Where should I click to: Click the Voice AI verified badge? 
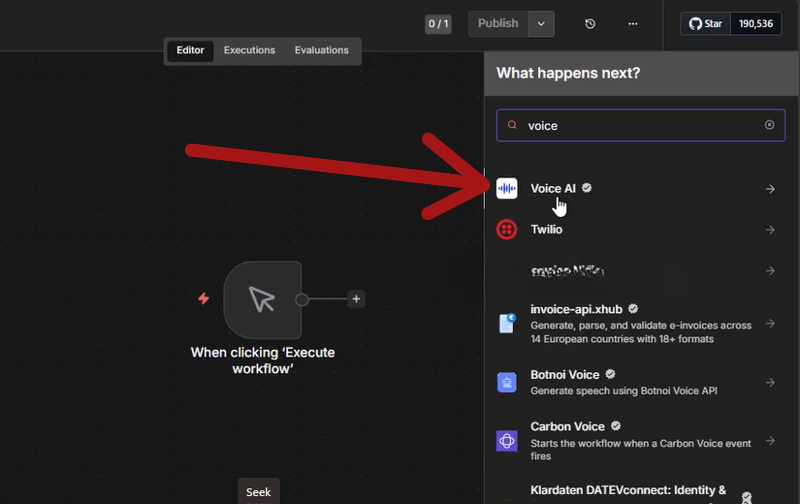click(587, 188)
